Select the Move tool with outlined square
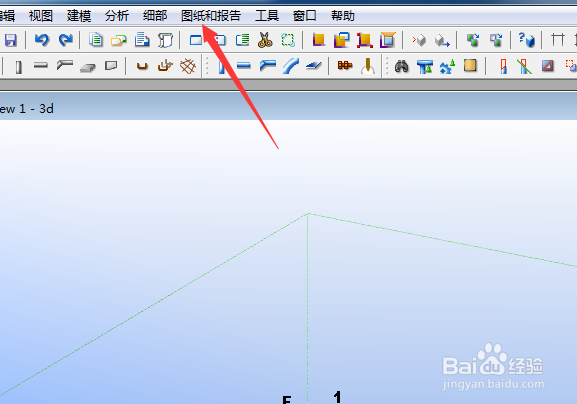The height and width of the screenshot is (404, 577). pyautogui.click(x=496, y=40)
